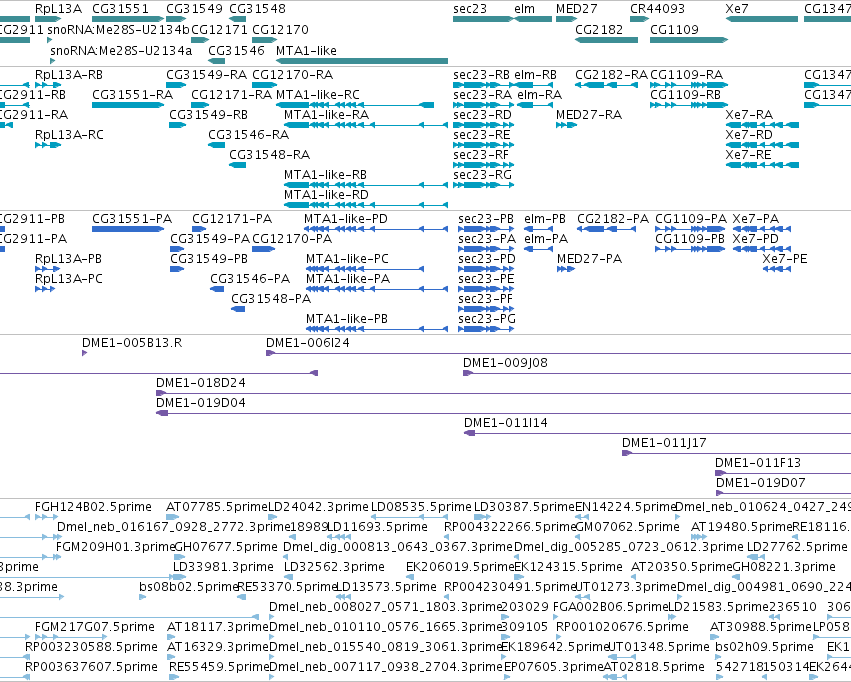Screen dimensions: 851x682
Task: Click protein CG12171-PA label
Action: (x=232, y=219)
